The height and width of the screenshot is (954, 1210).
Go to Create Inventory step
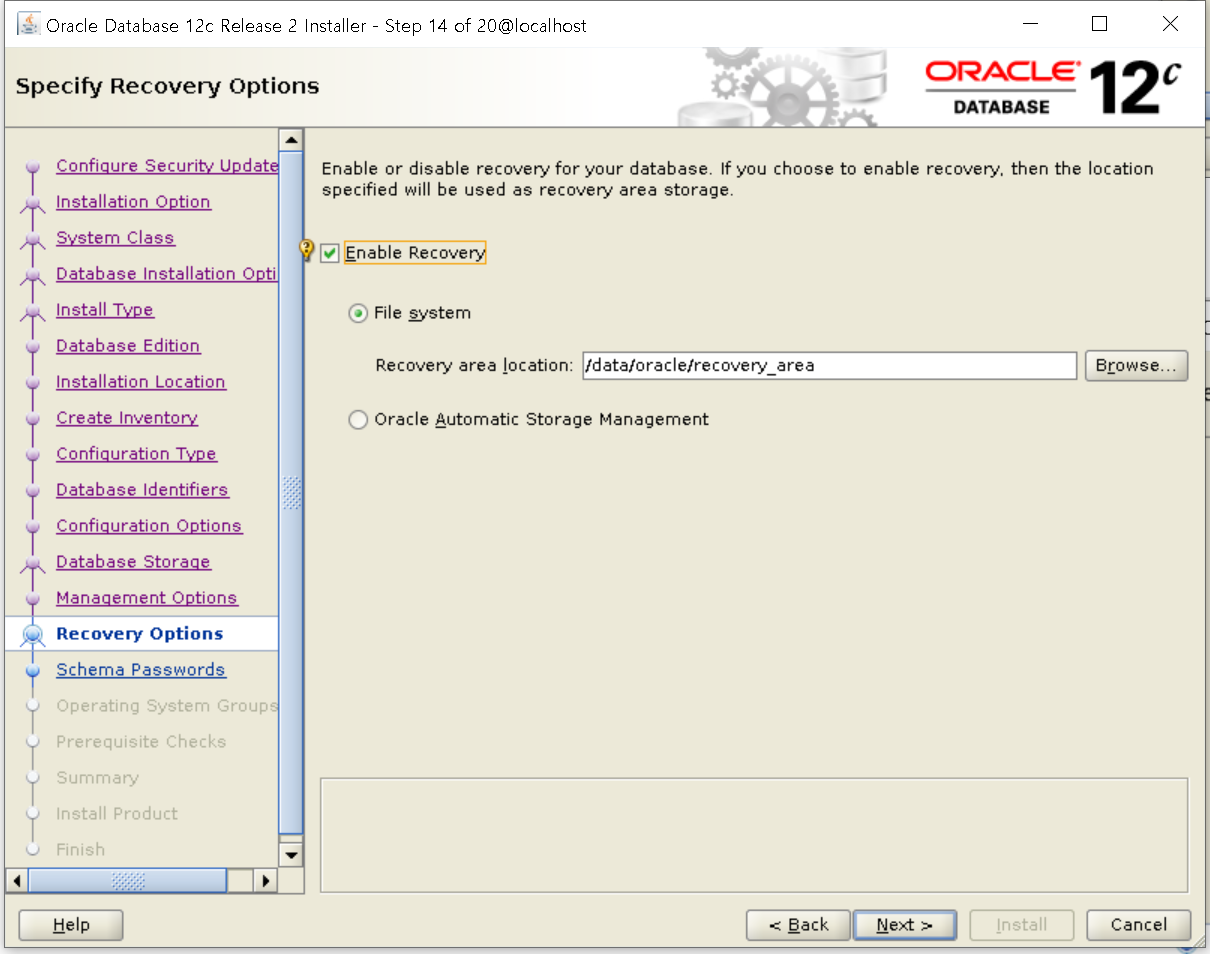127,418
